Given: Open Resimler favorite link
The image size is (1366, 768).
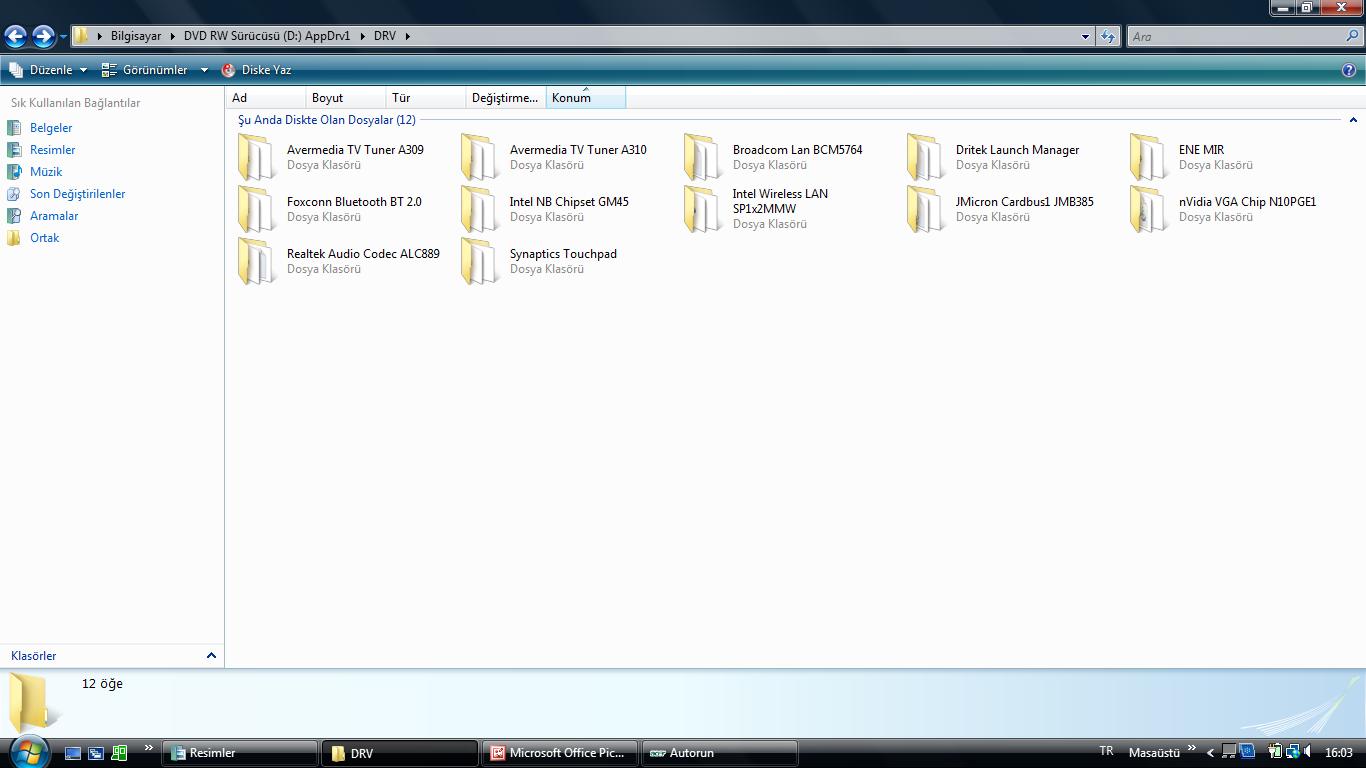Looking at the screenshot, I should coord(52,150).
